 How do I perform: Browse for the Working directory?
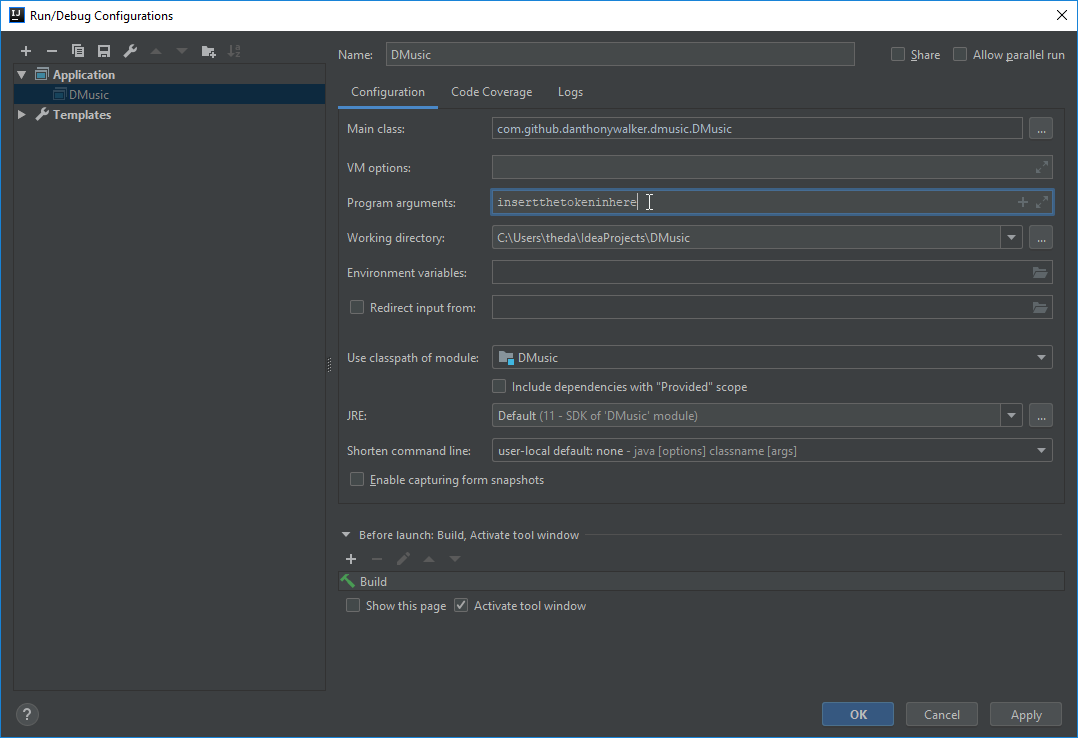pyautogui.click(x=1041, y=238)
